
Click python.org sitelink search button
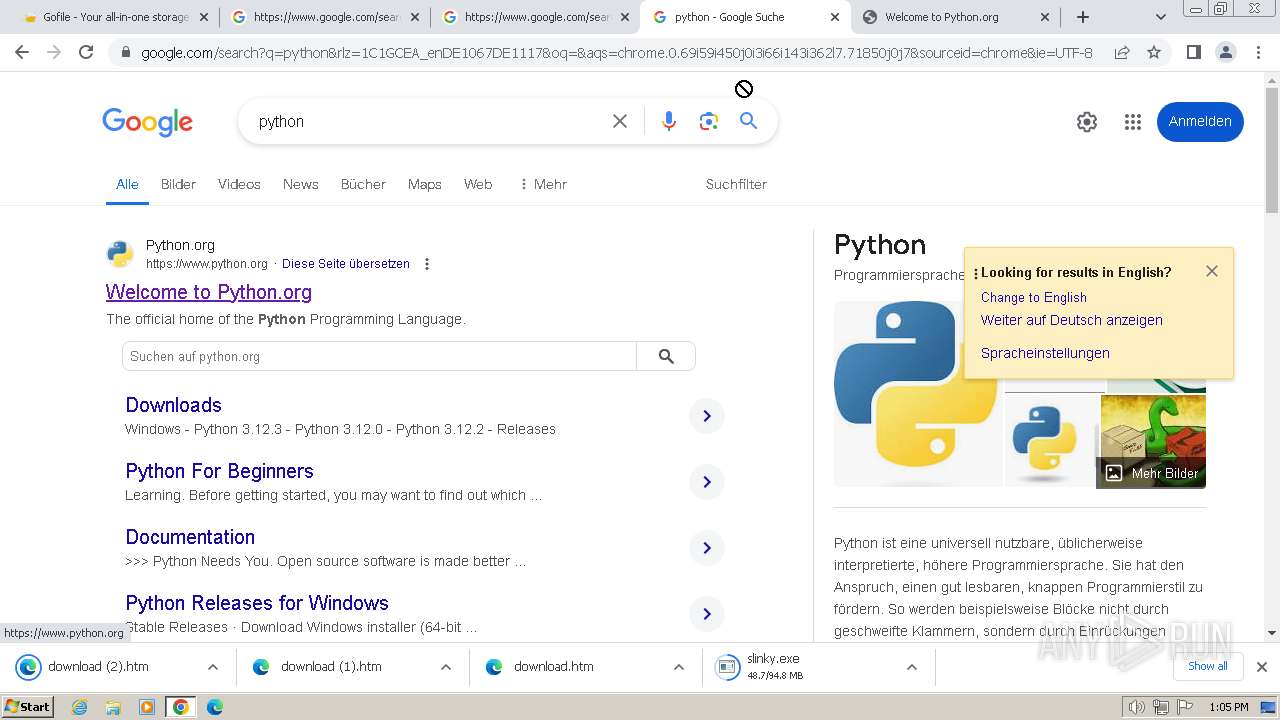666,356
